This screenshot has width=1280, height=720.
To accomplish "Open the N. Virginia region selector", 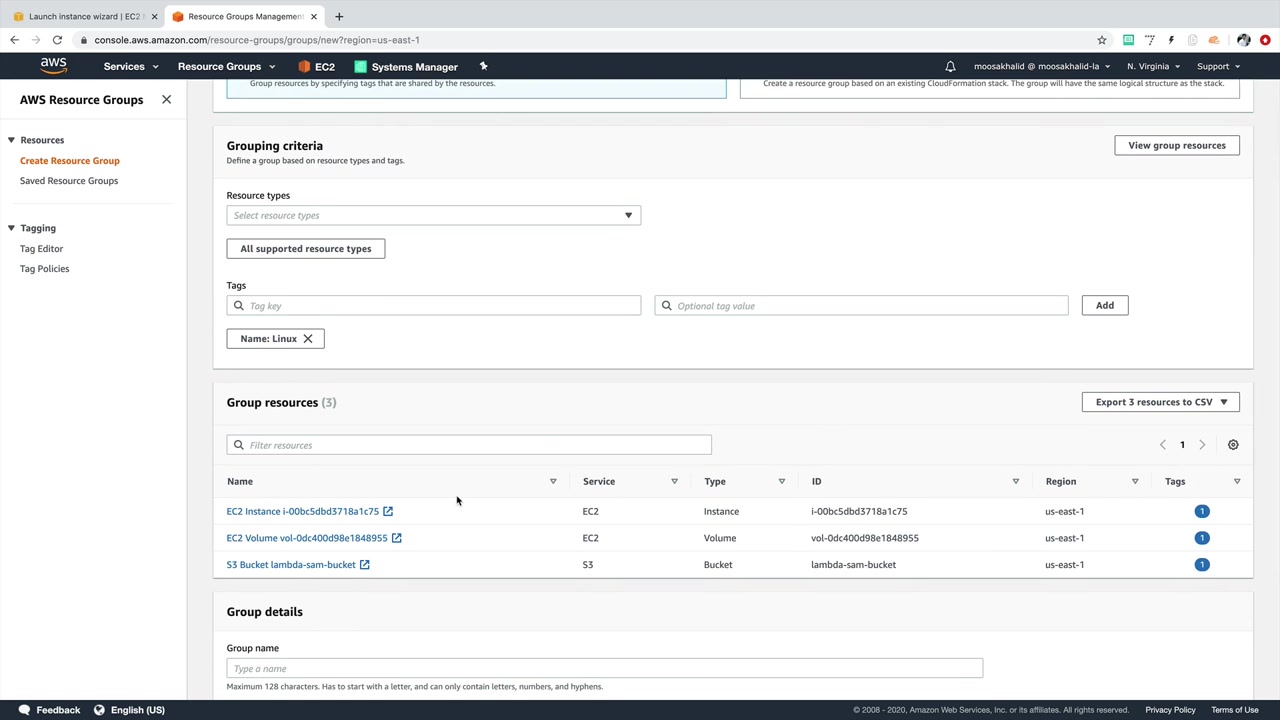I will pos(1153,67).
